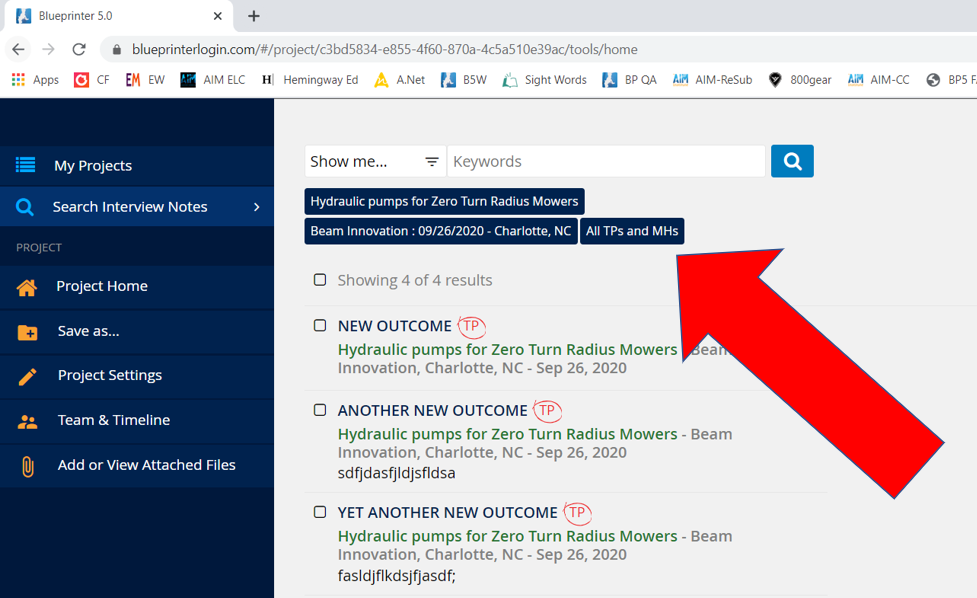The image size is (977, 598).
Task: Open the Hemingway Ed bookmark
Action: [310, 80]
